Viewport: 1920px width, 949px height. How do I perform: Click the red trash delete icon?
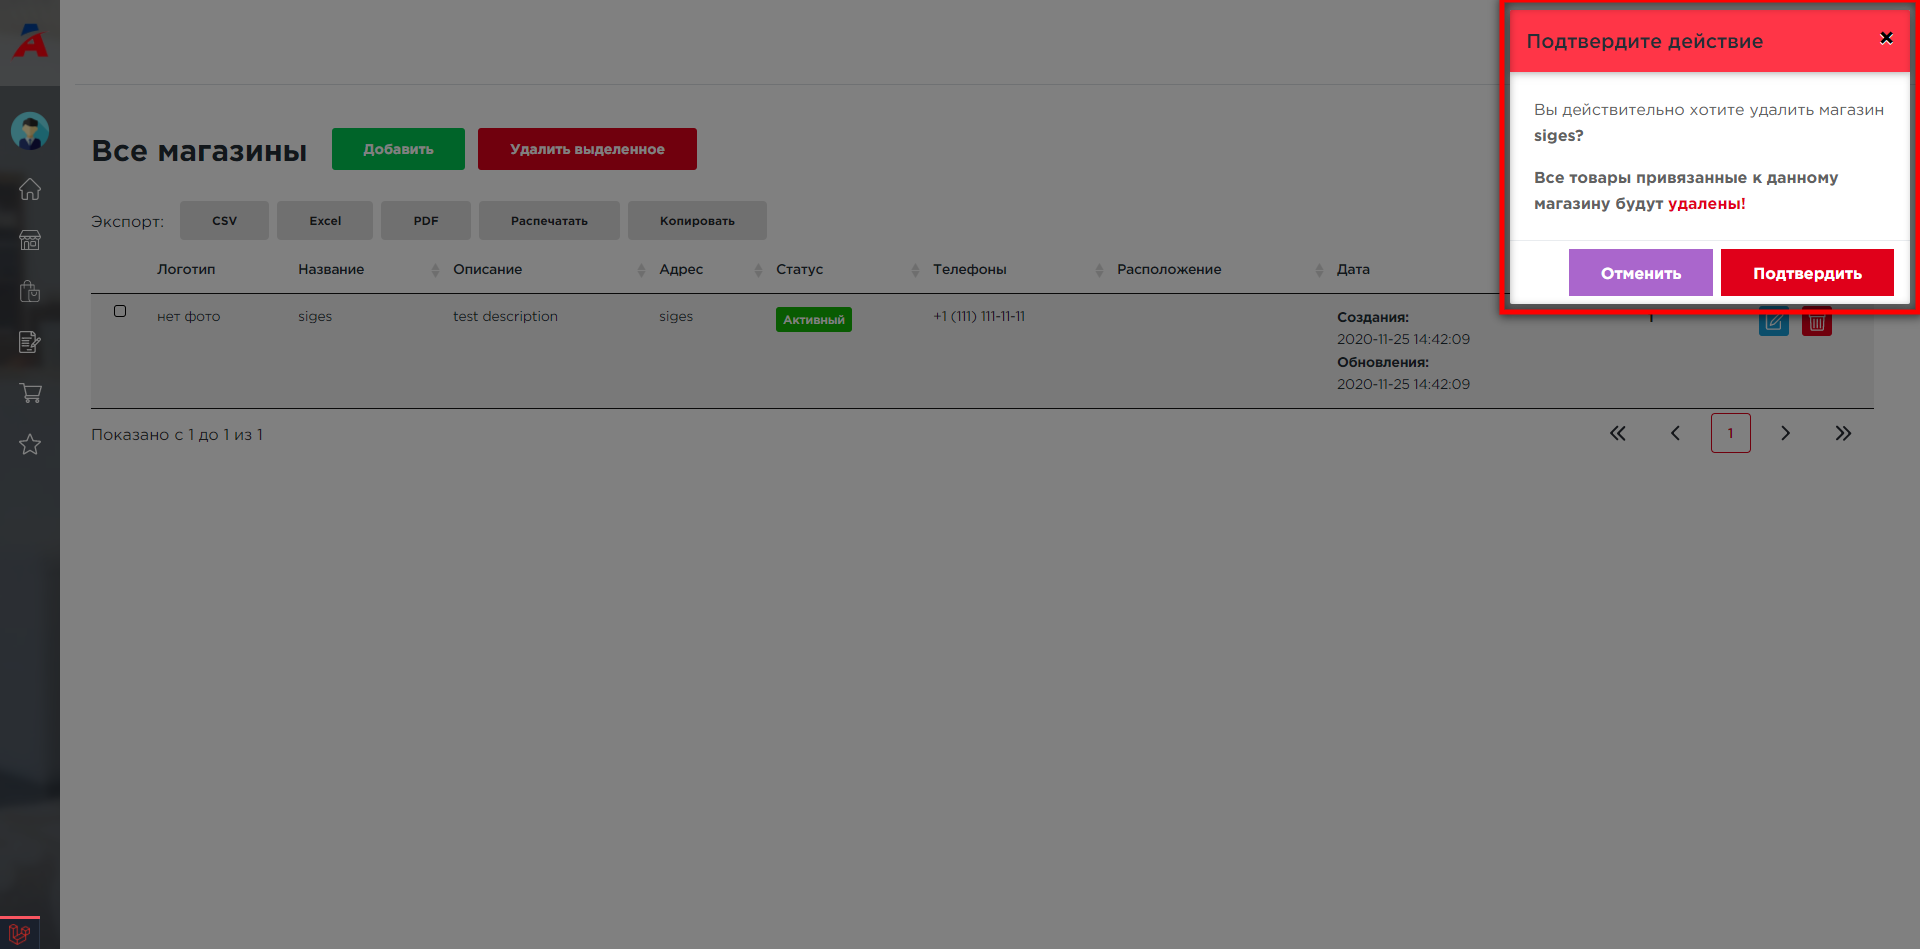[x=1817, y=322]
